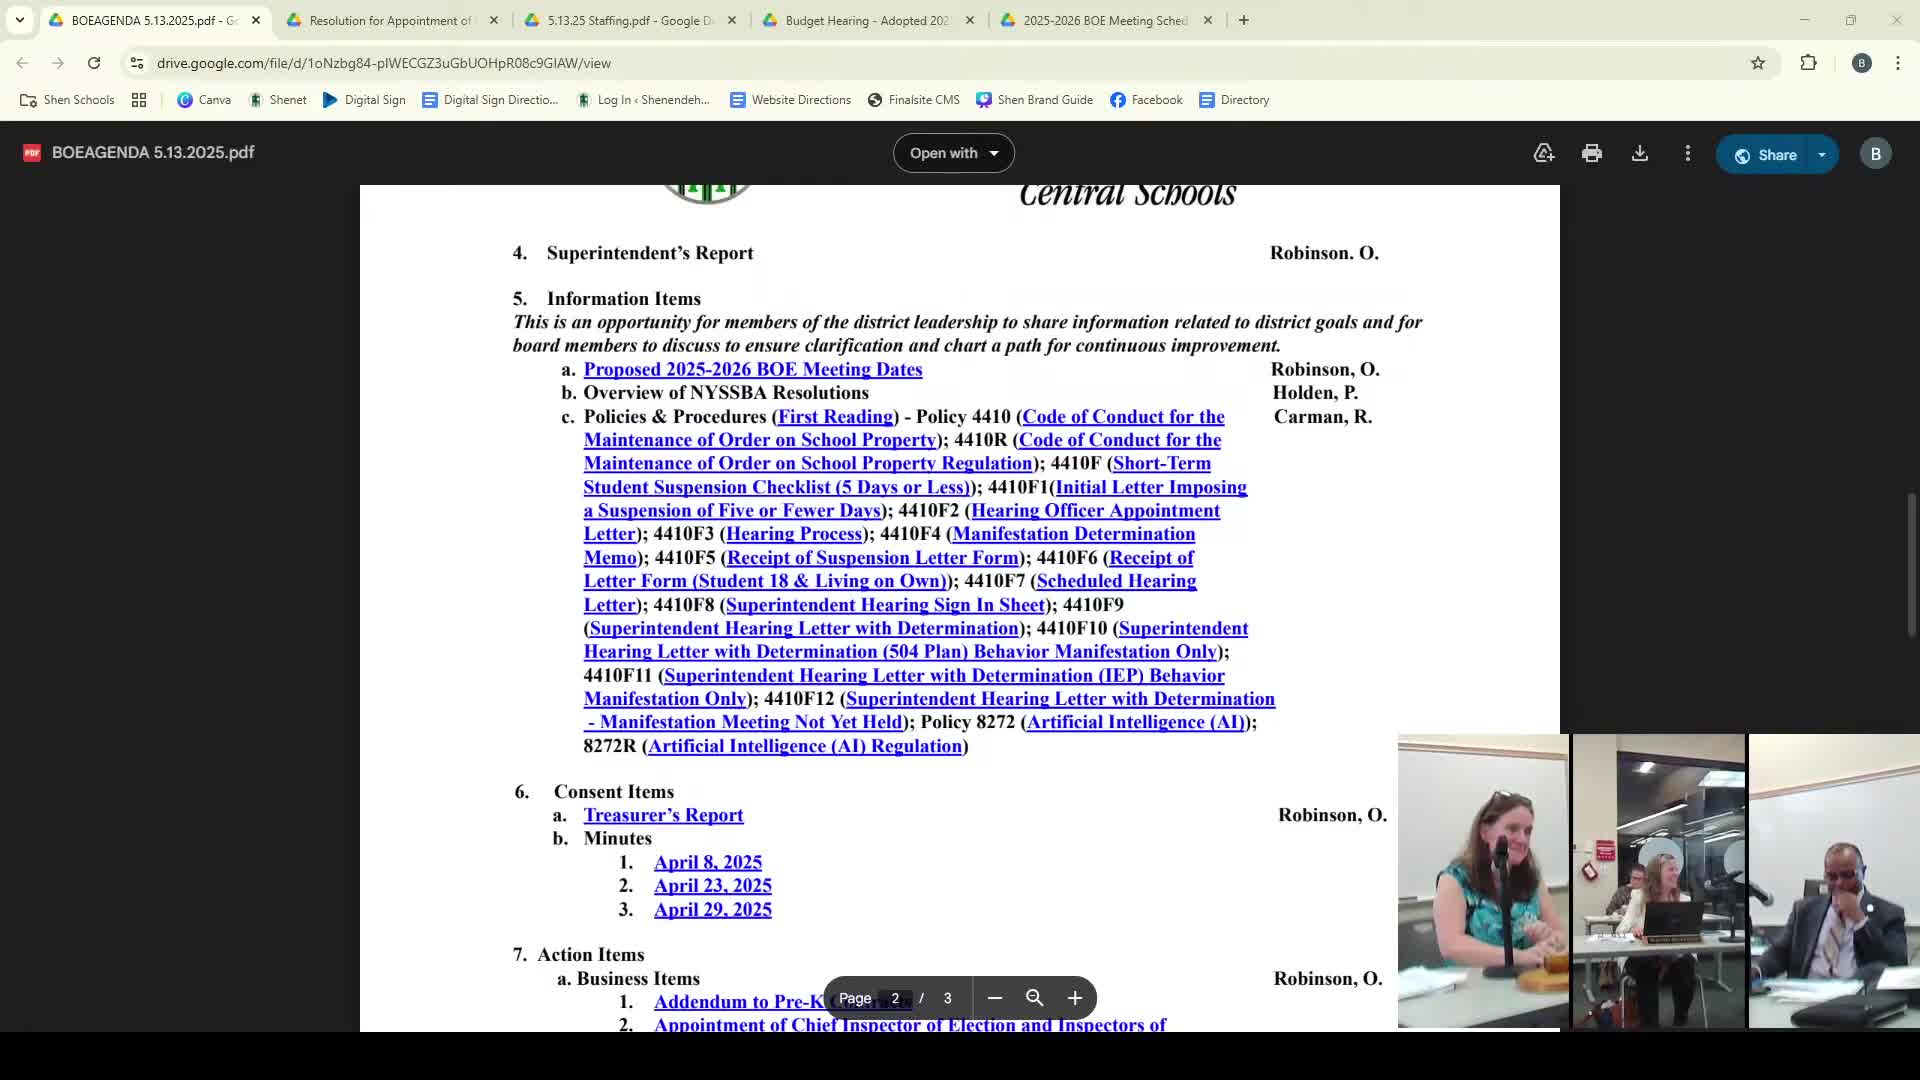Bookmark this page with the star icon

(1758, 63)
